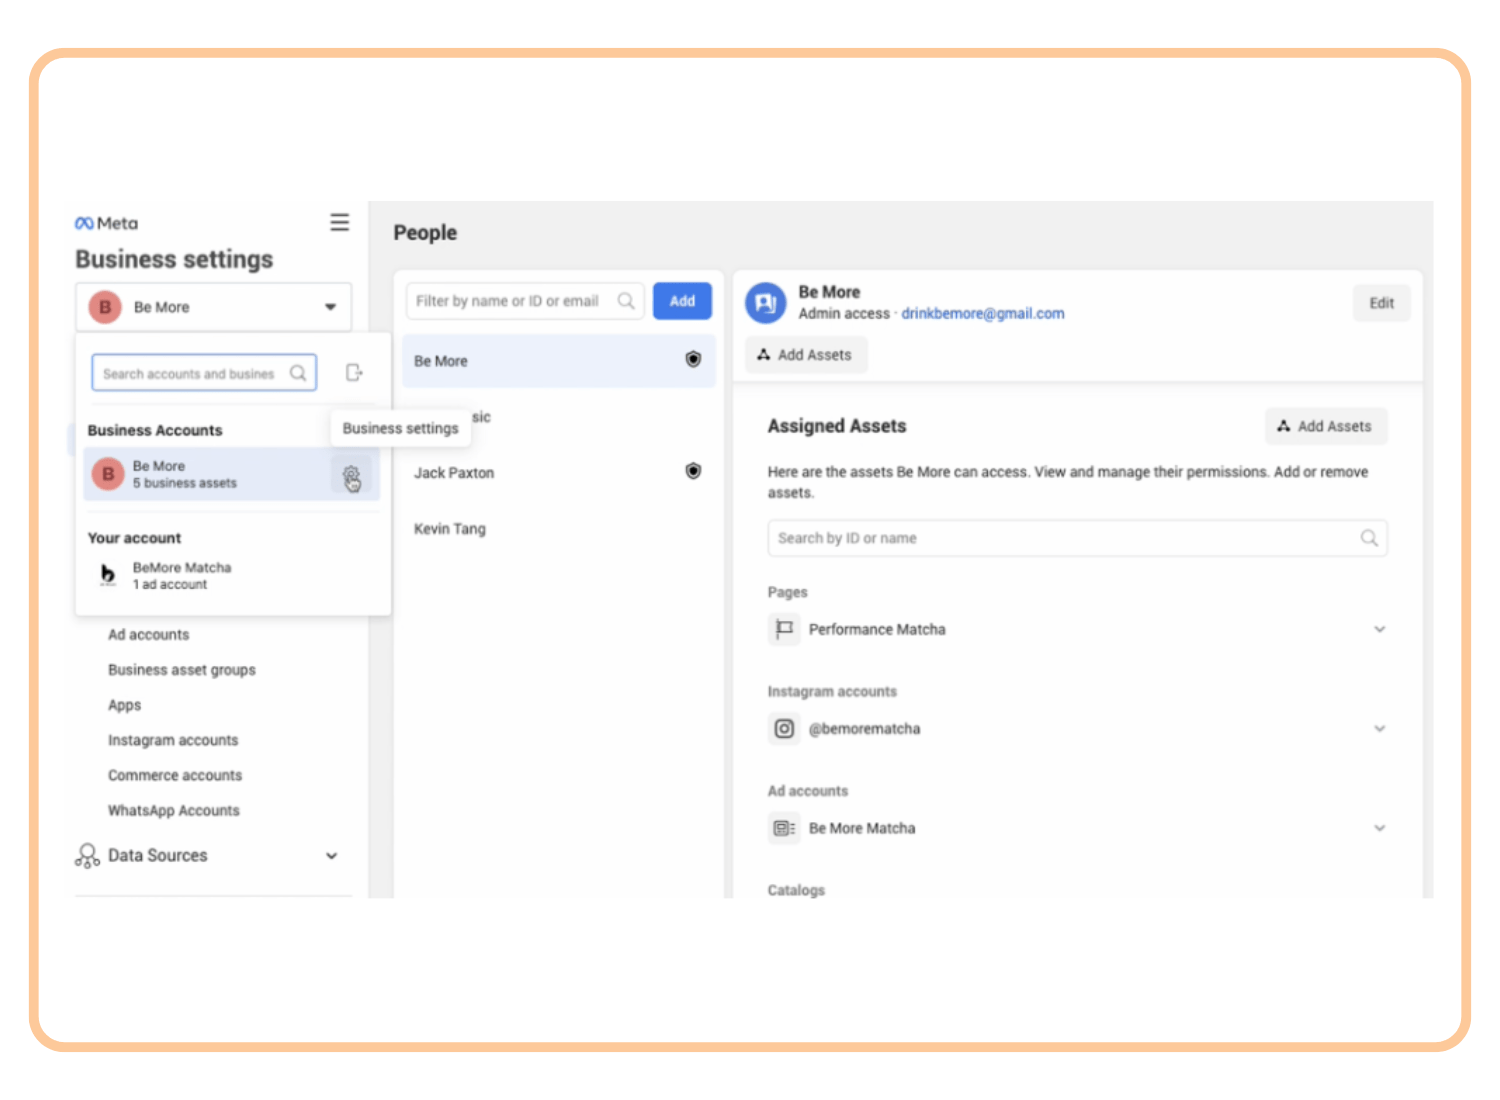Open the drinkbemore@gmail.com email link
Viewport: 1500px width, 1100px height.
coord(983,314)
